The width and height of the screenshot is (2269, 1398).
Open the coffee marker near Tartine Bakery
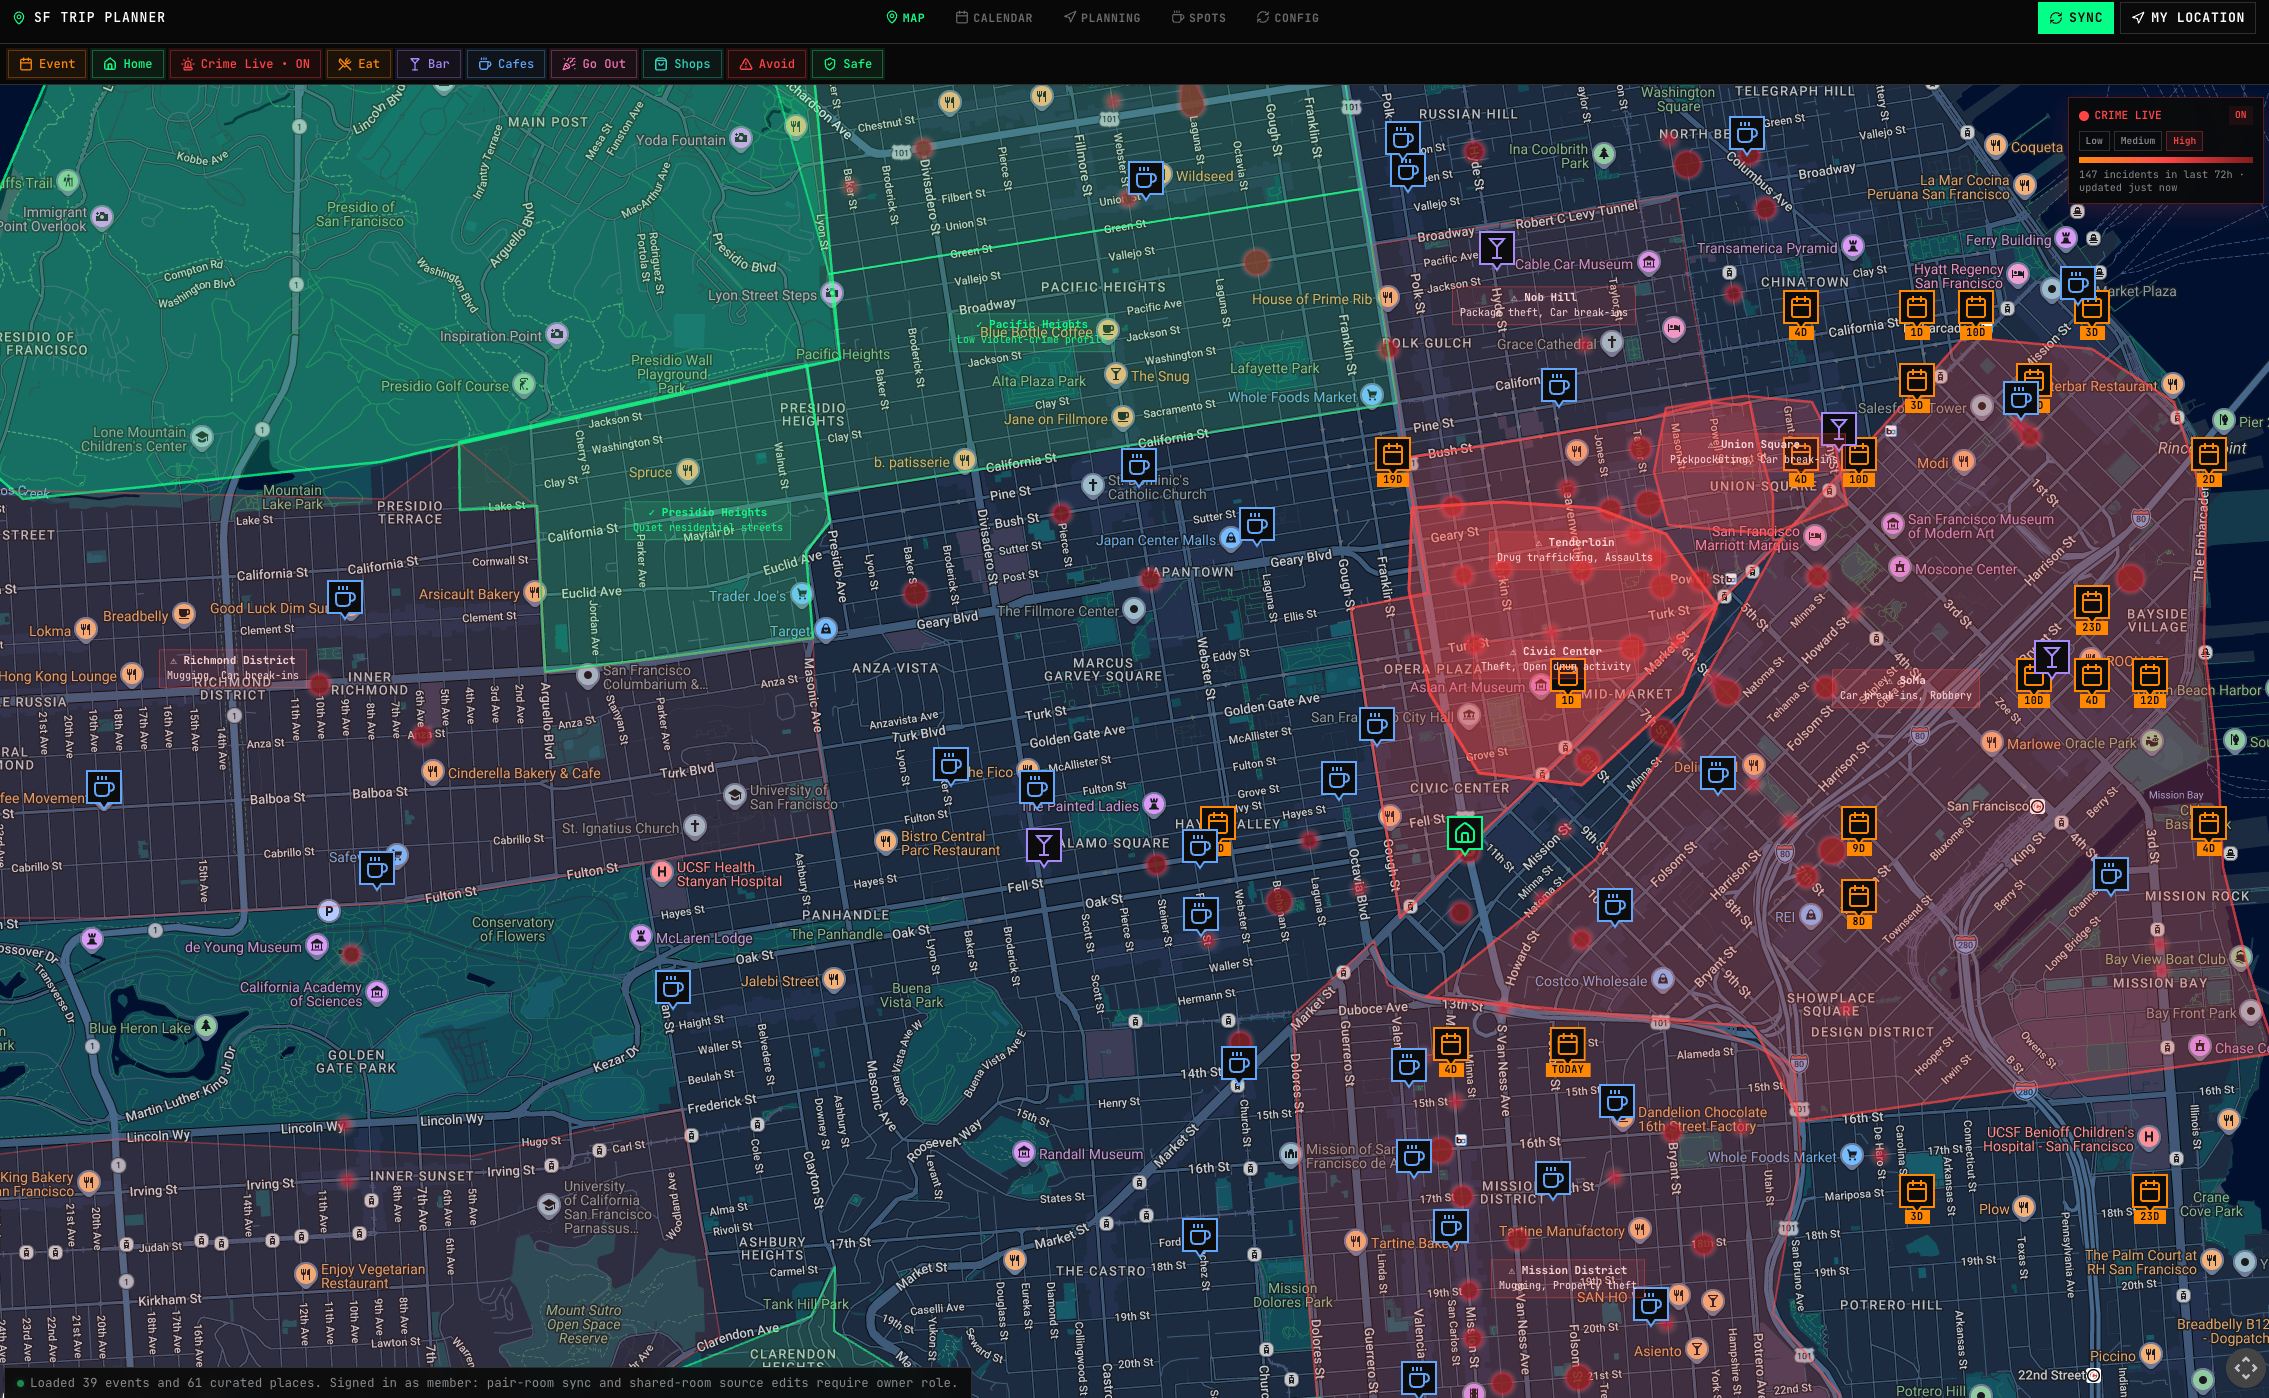pos(1450,1227)
